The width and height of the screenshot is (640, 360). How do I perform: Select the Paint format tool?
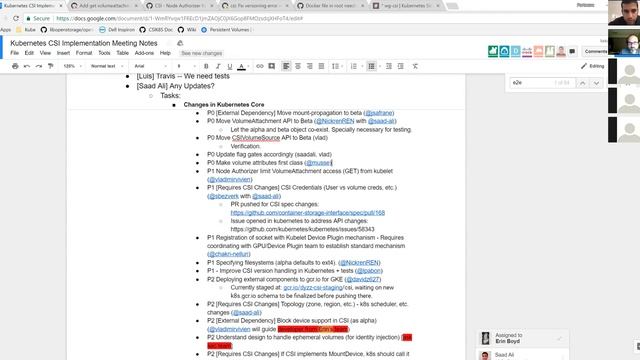(x=51, y=66)
